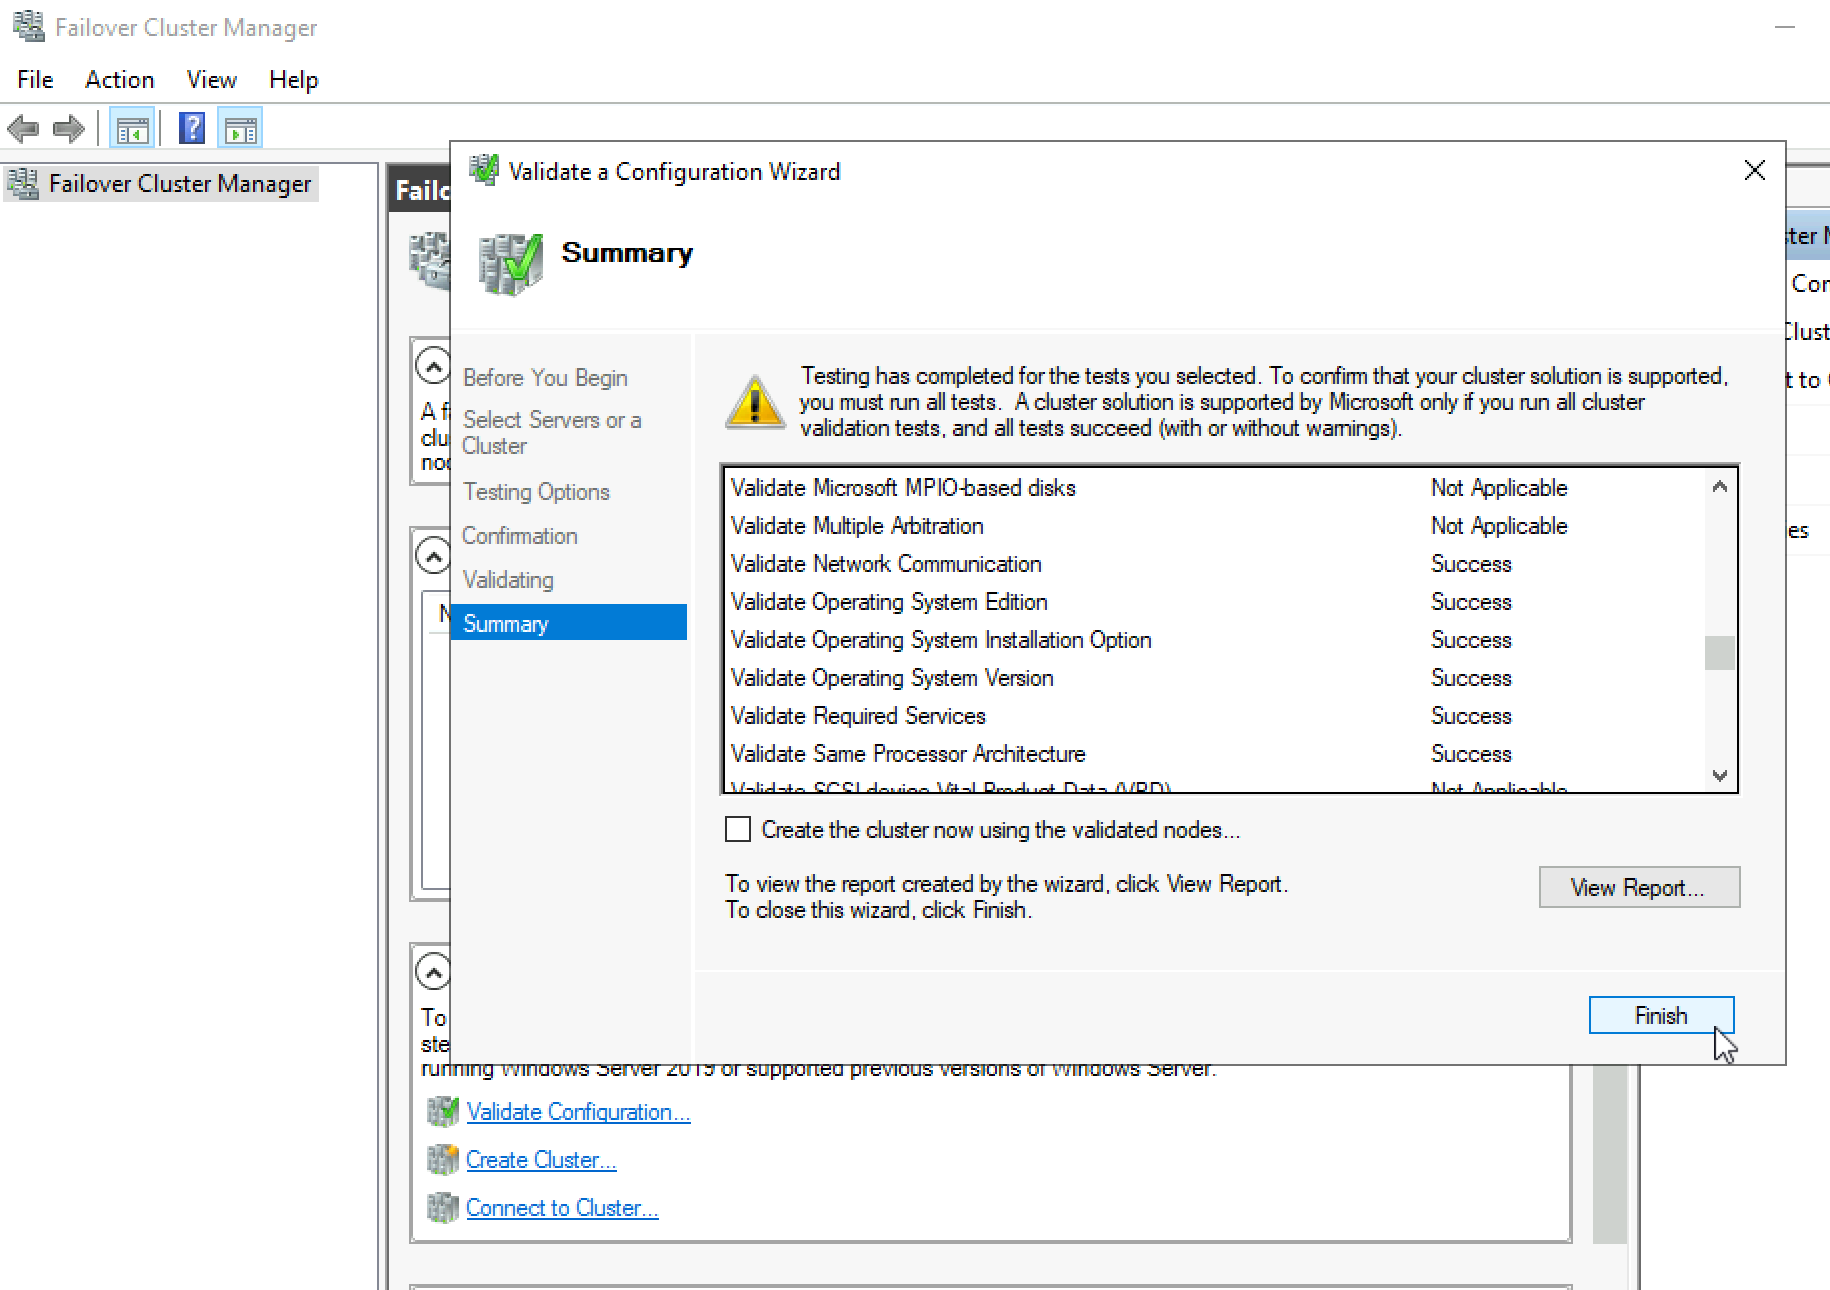Click the Create Cluster link icon
This screenshot has height=1290, width=1830.
coord(442,1160)
